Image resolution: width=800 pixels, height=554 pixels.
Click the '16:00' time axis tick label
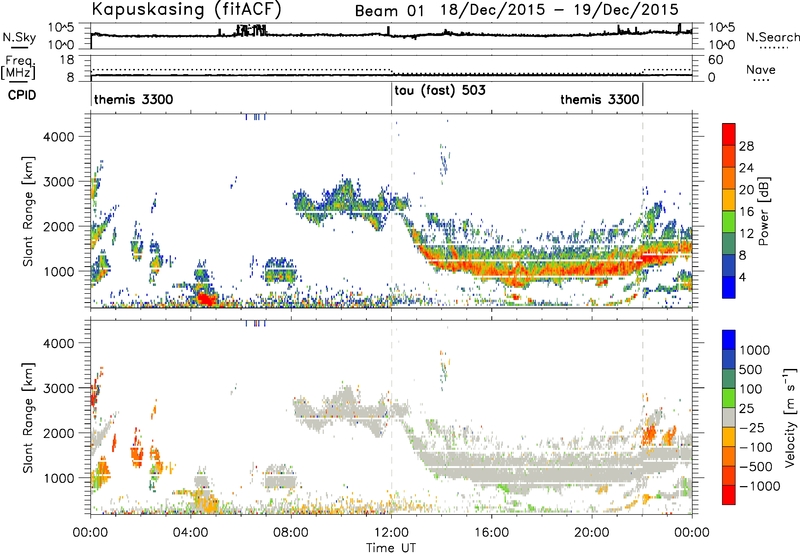[x=491, y=533]
